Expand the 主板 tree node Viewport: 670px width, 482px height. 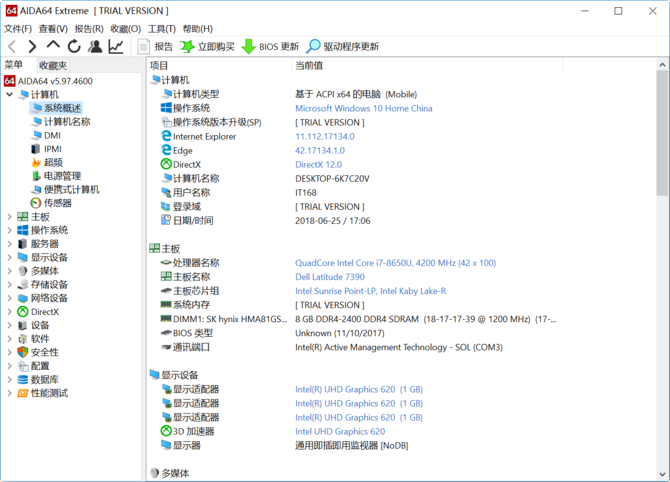tap(9, 217)
